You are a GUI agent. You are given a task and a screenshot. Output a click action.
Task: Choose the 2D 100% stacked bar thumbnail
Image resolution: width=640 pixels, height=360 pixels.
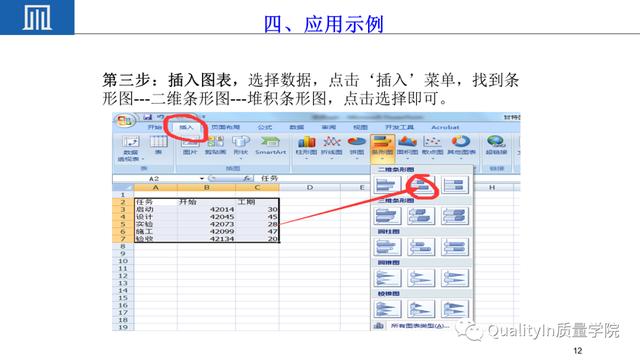[x=455, y=185]
